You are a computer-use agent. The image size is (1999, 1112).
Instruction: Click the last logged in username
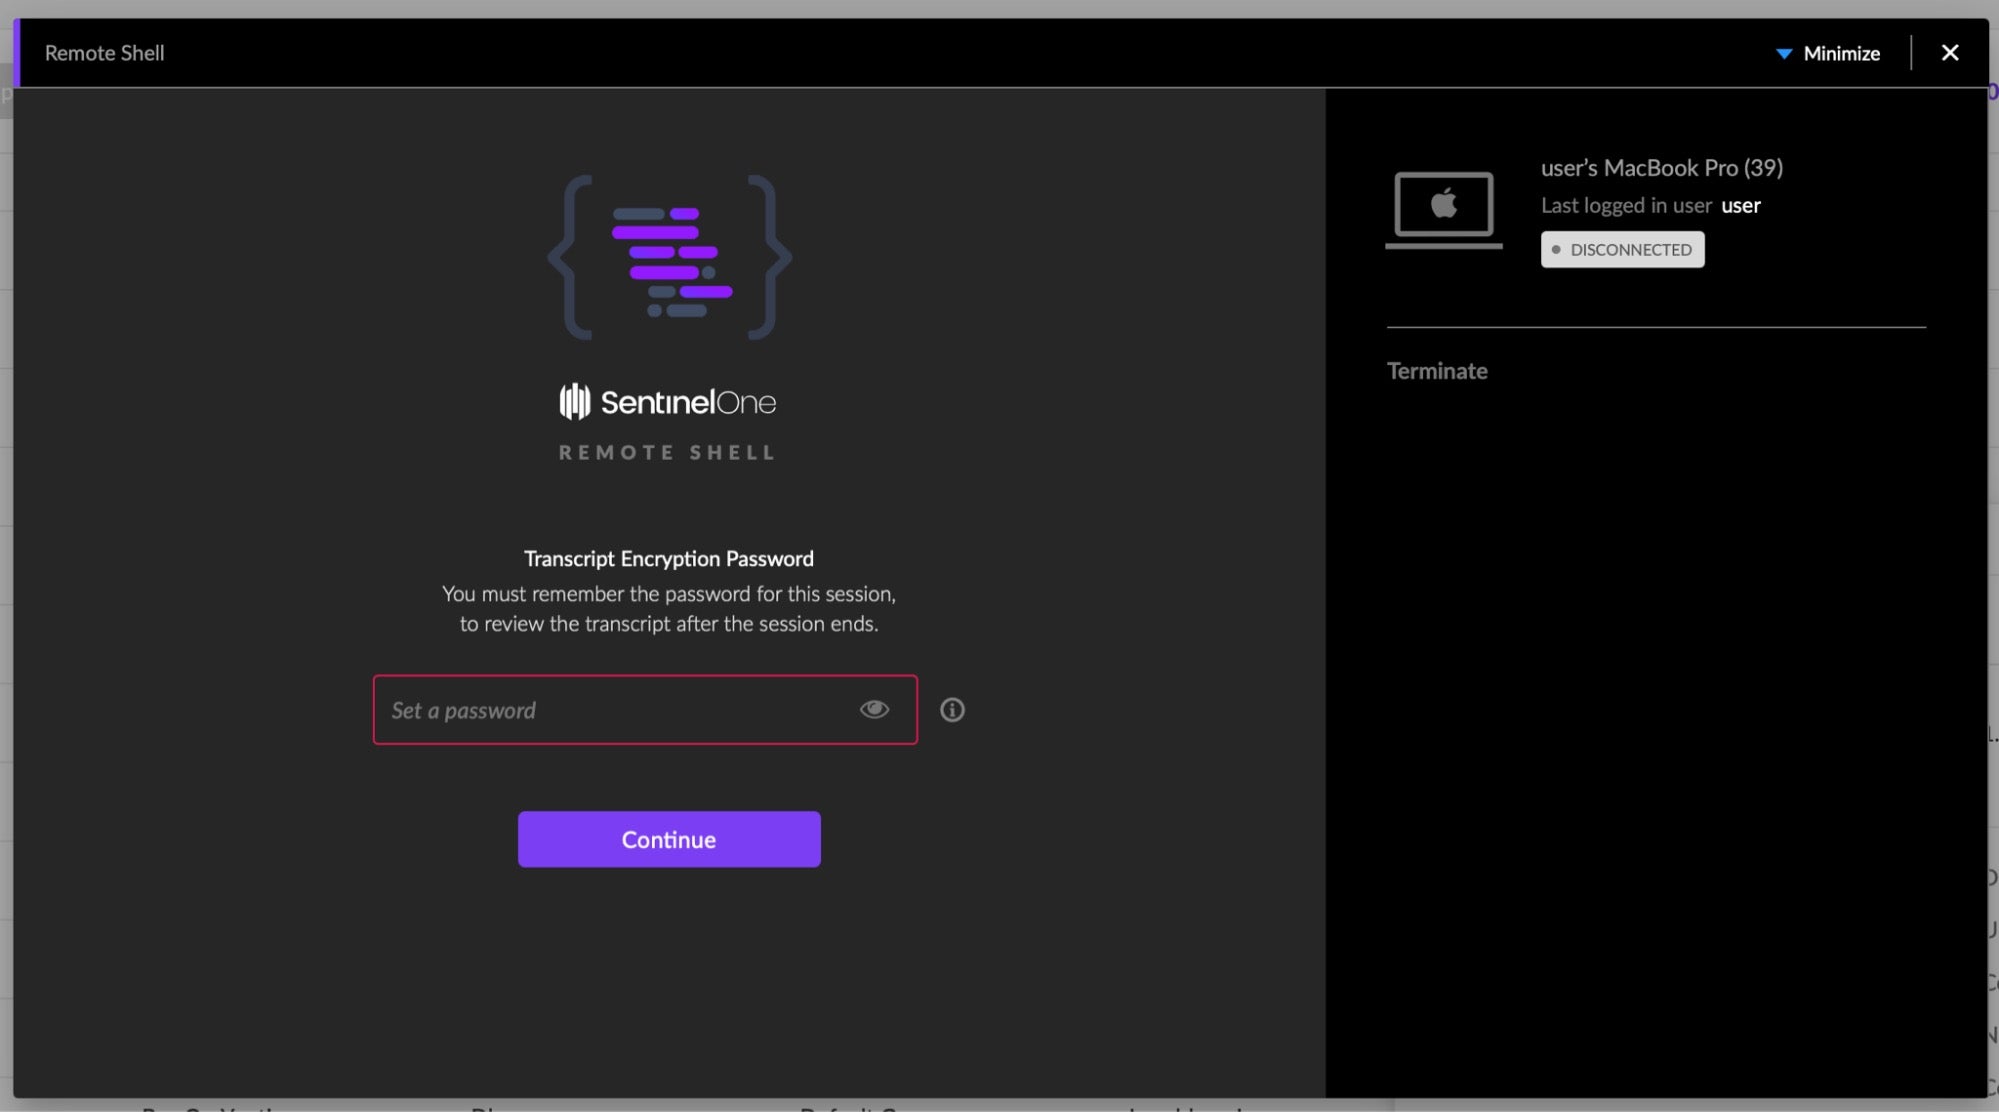pyautogui.click(x=1740, y=206)
